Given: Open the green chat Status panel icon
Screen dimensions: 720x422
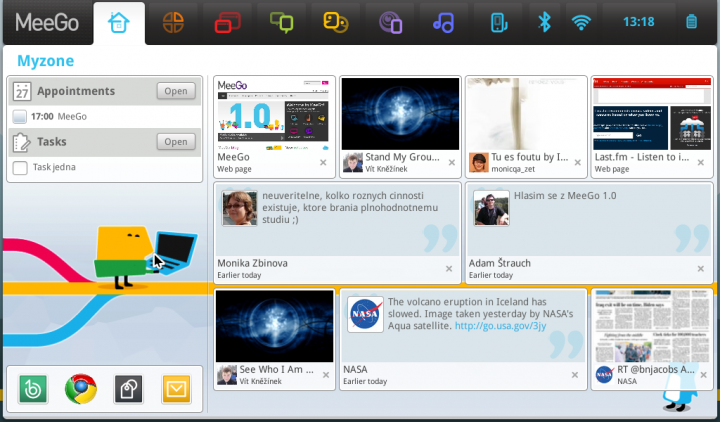Looking at the screenshot, I should point(281,23).
